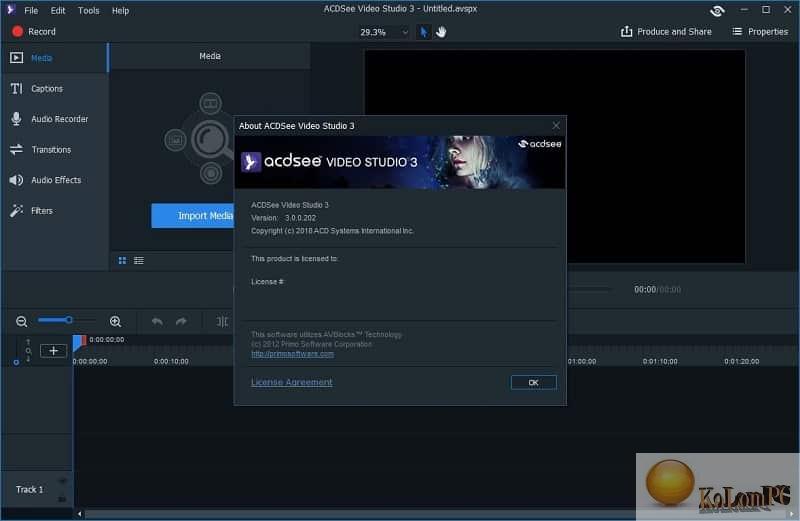
Task: Select the Media tab header
Action: [x=210, y=56]
